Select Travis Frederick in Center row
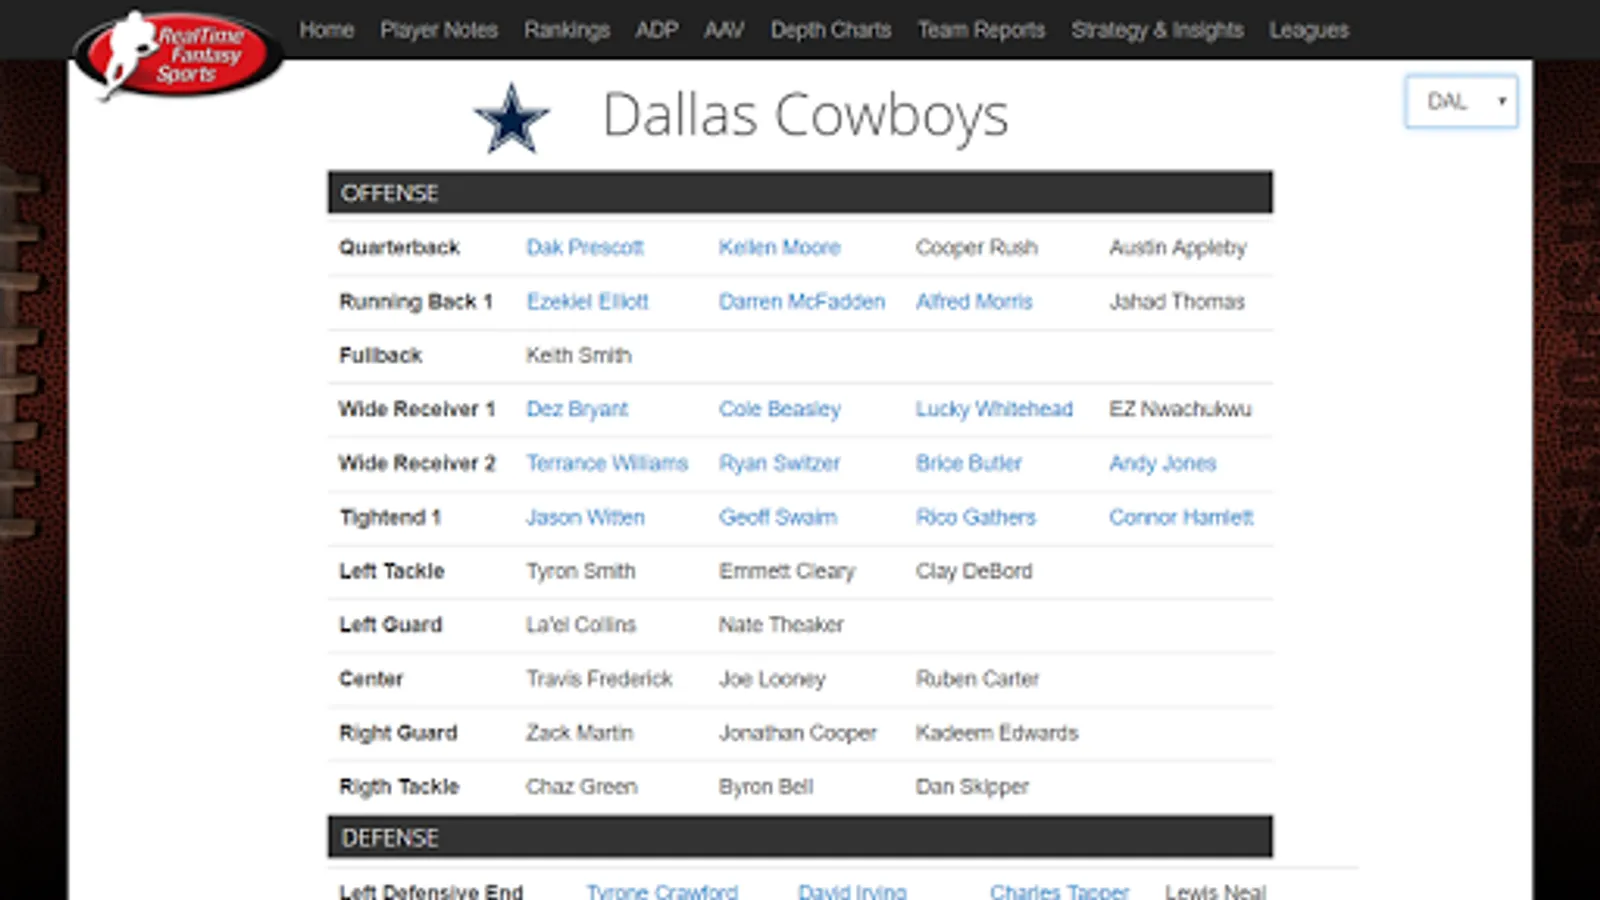The width and height of the screenshot is (1600, 900). point(600,679)
